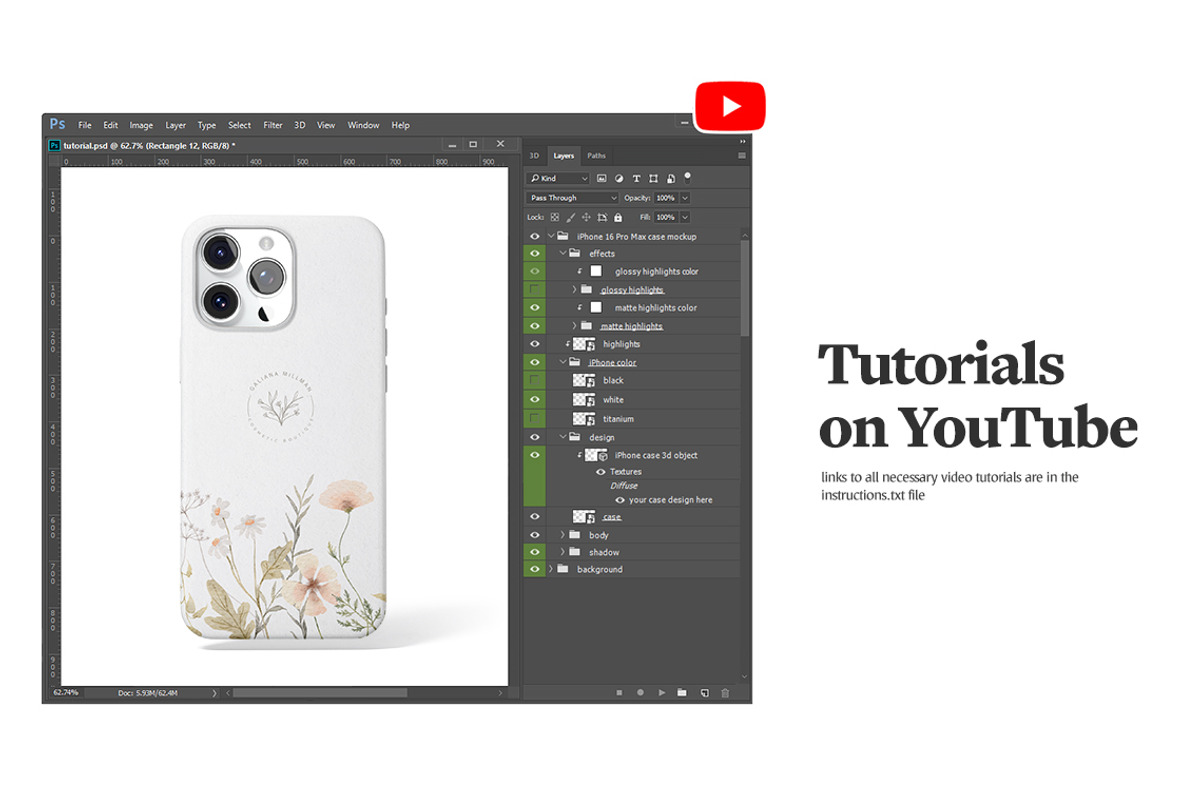Click the 62.74% zoom field
The image size is (1200, 800).
[65, 692]
